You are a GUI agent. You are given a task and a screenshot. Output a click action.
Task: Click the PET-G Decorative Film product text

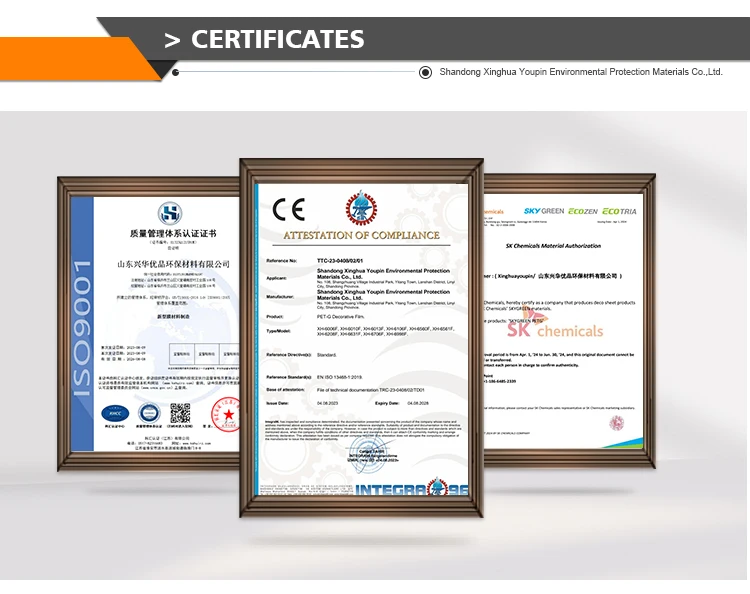tap(341, 317)
